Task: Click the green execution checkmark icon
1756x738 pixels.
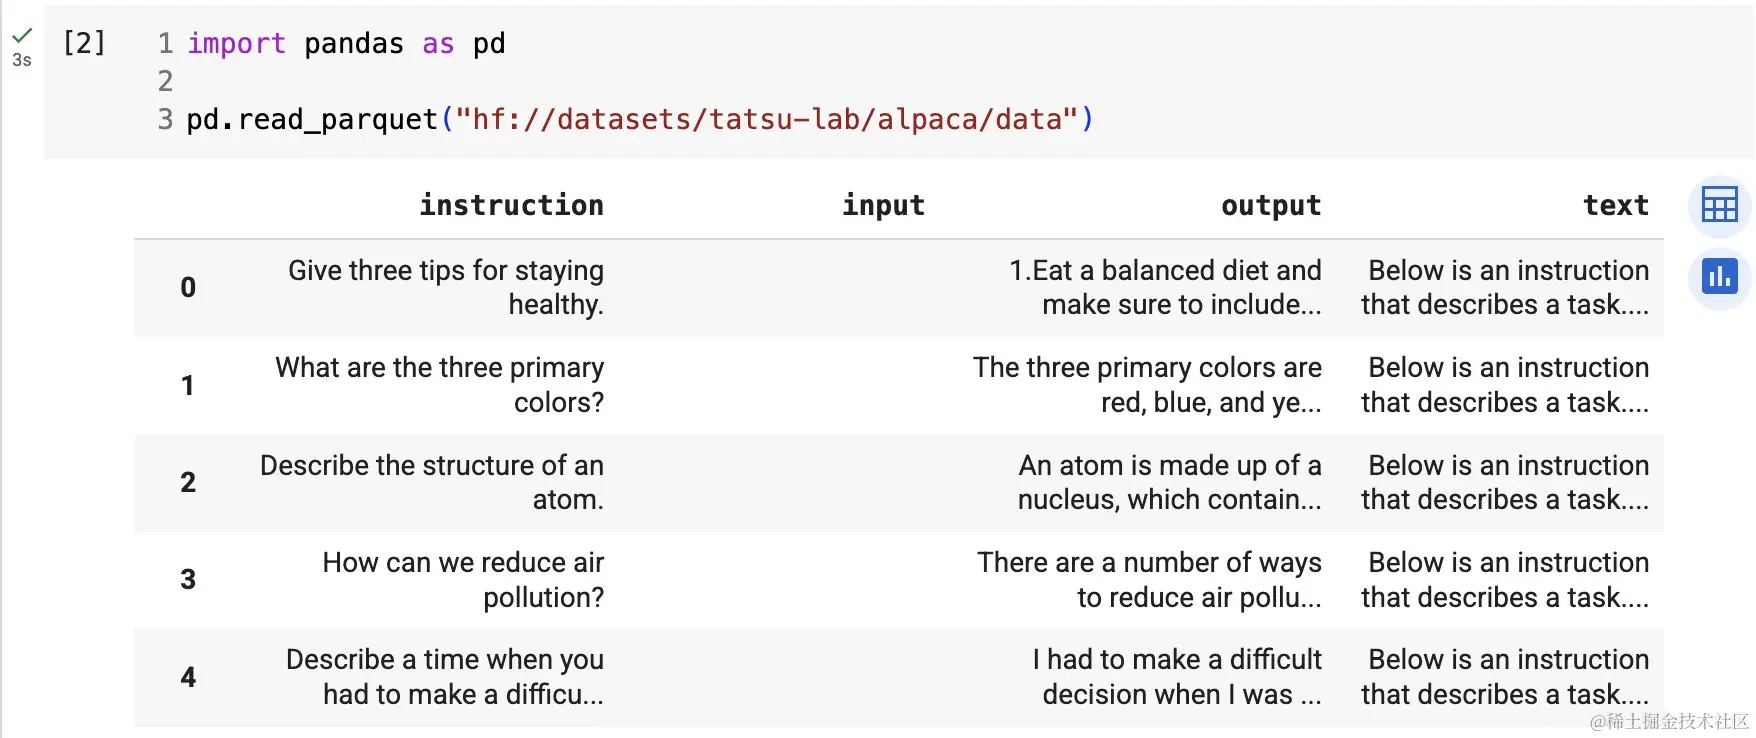Action: (22, 35)
